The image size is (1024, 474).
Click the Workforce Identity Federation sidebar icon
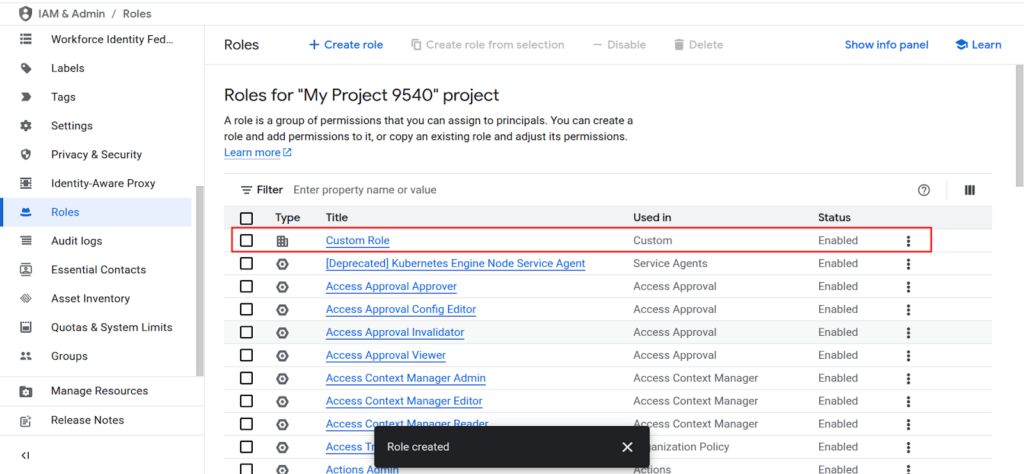[26, 39]
